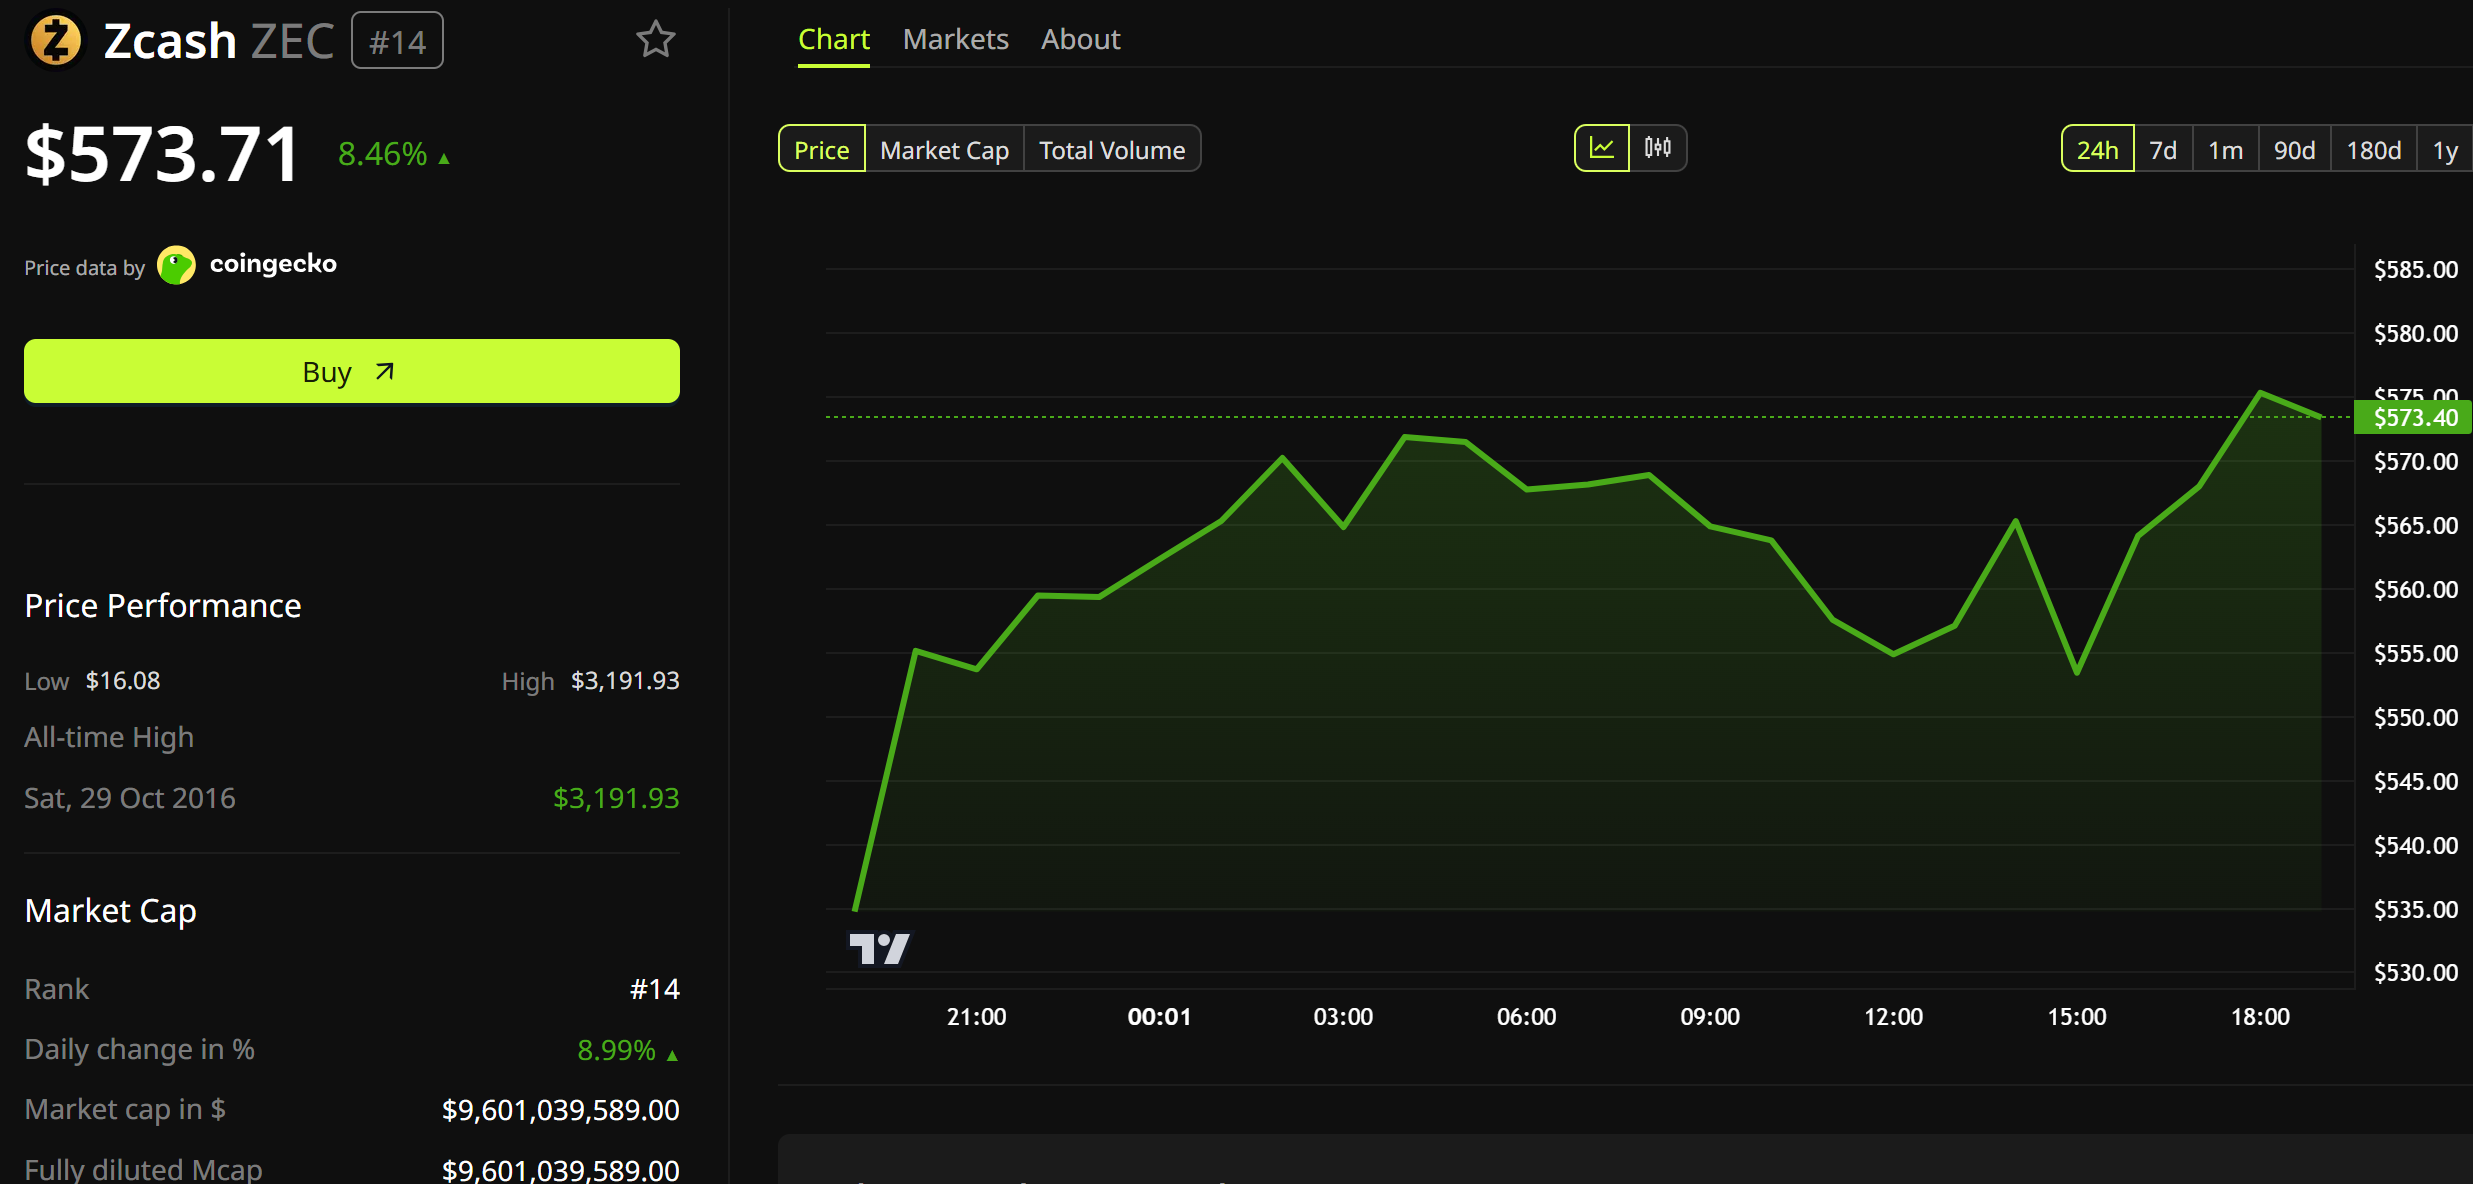
Task: Switch to line chart view icon
Action: pyautogui.click(x=1602, y=148)
